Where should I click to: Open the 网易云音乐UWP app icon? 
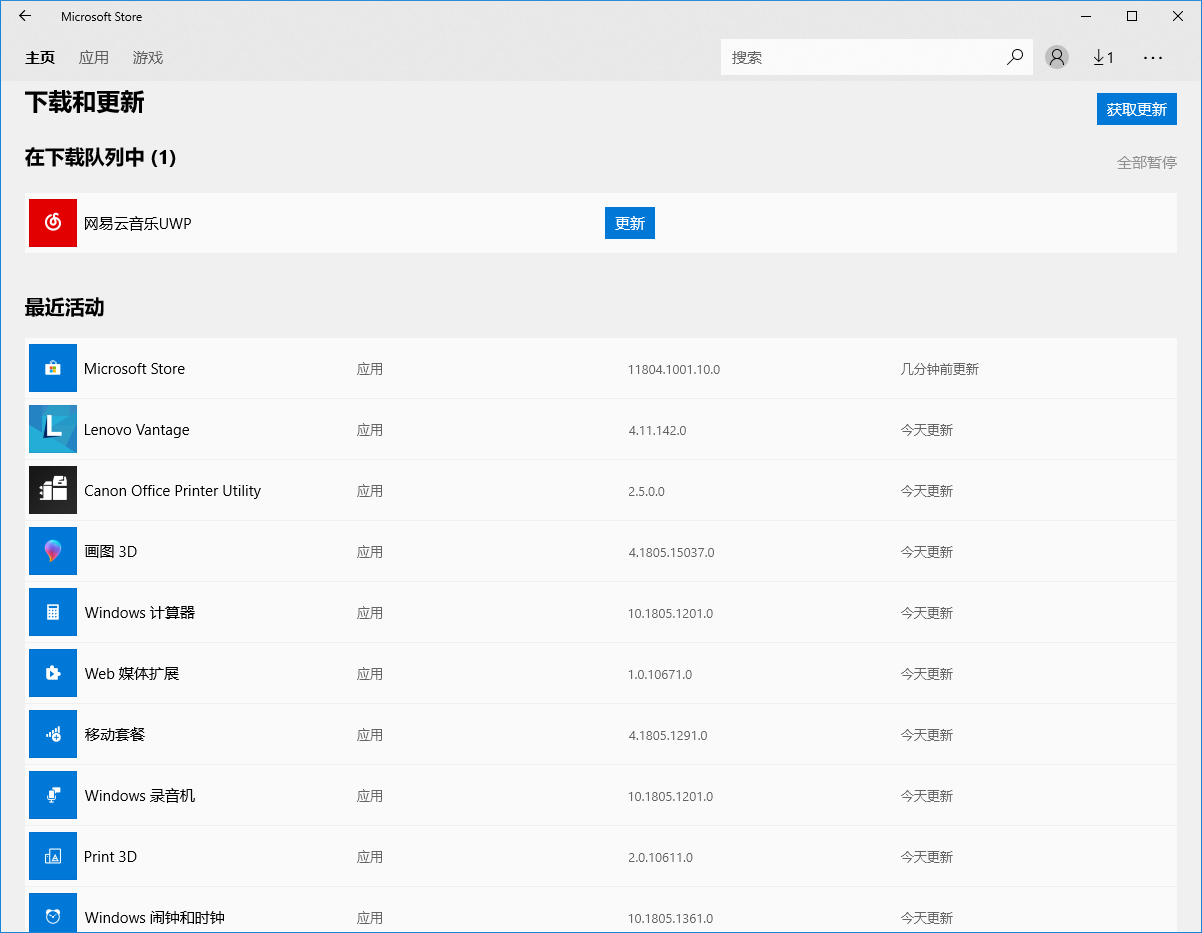tap(53, 223)
